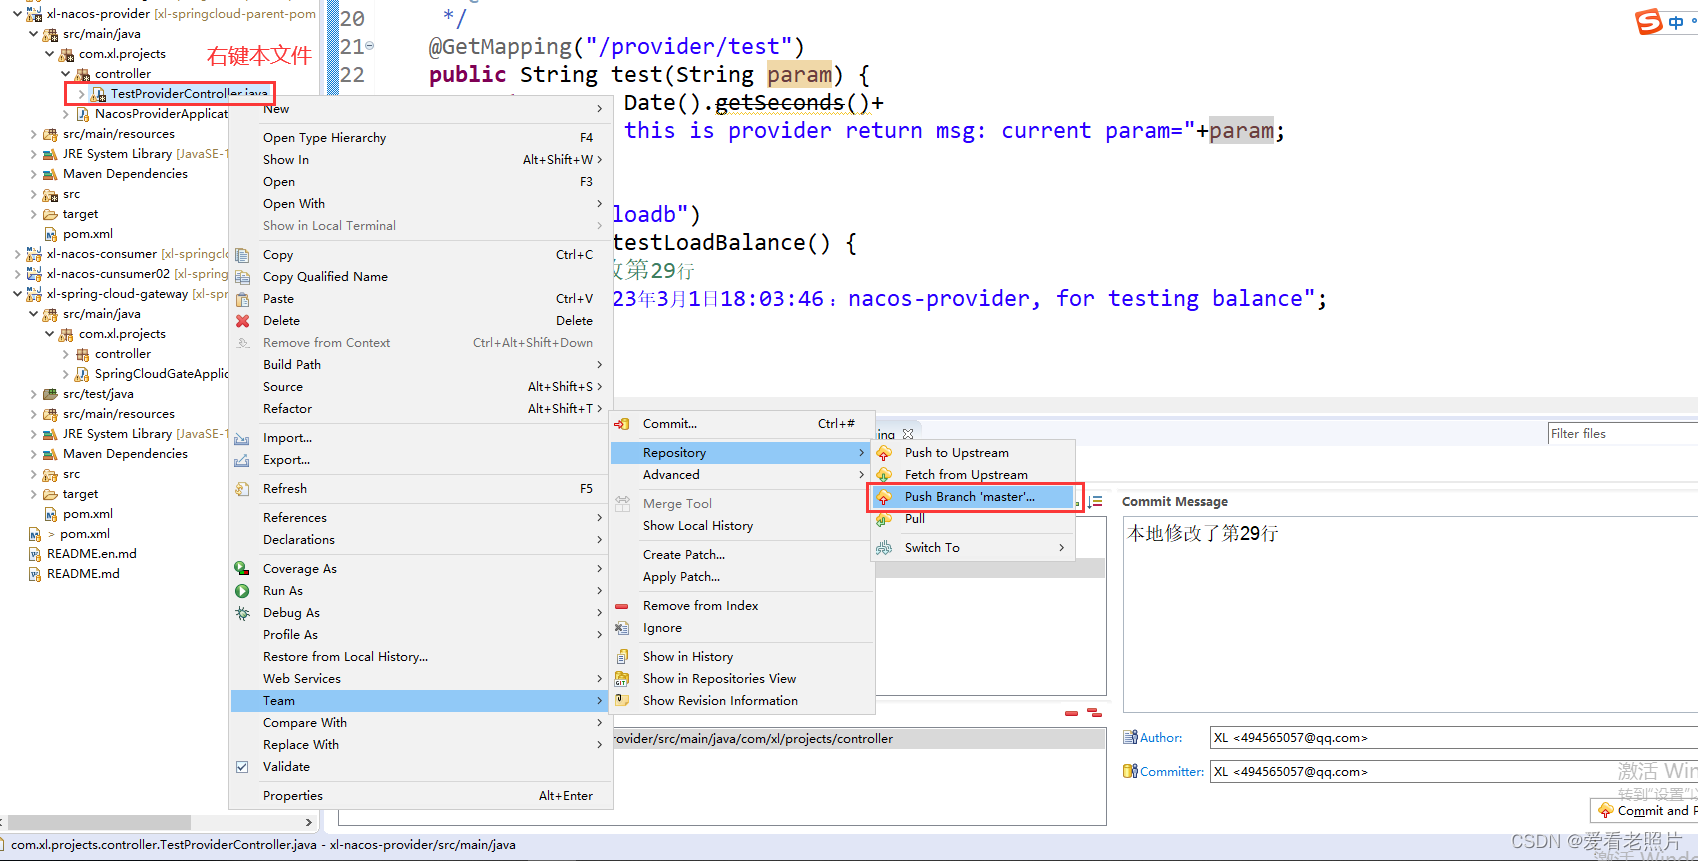This screenshot has width=1698, height=861.
Task: Expand the xl-nacos-consumer project
Action: [17, 254]
